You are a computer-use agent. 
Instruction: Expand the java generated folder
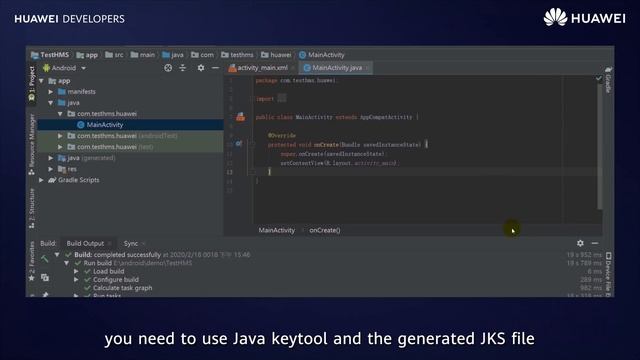tap(51, 158)
